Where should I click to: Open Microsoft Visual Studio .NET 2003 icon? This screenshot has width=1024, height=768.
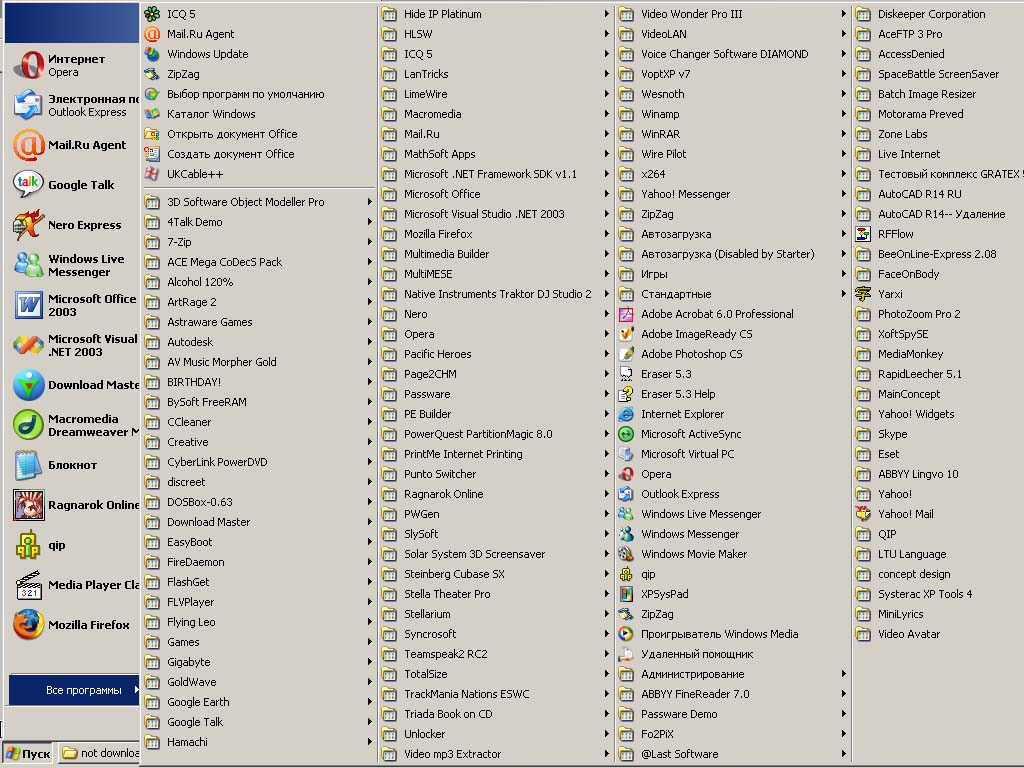tap(29, 345)
